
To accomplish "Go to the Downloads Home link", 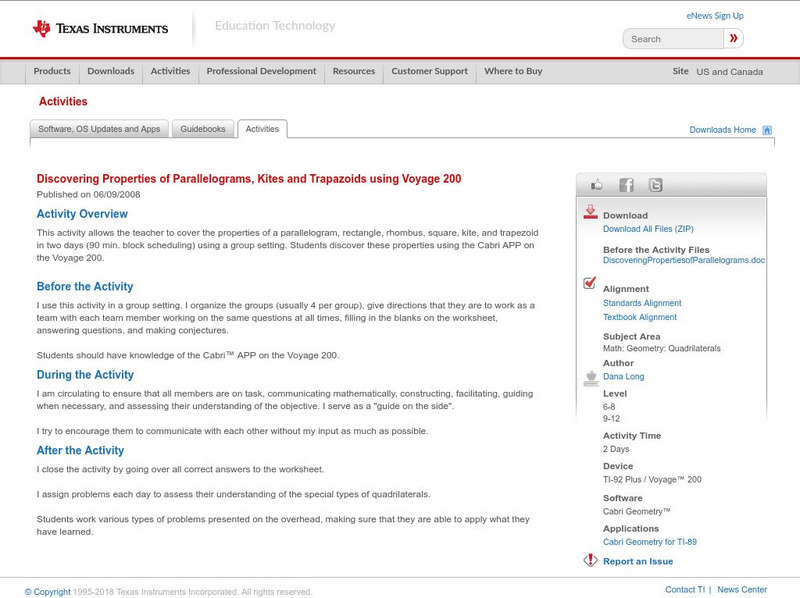I will [722, 130].
